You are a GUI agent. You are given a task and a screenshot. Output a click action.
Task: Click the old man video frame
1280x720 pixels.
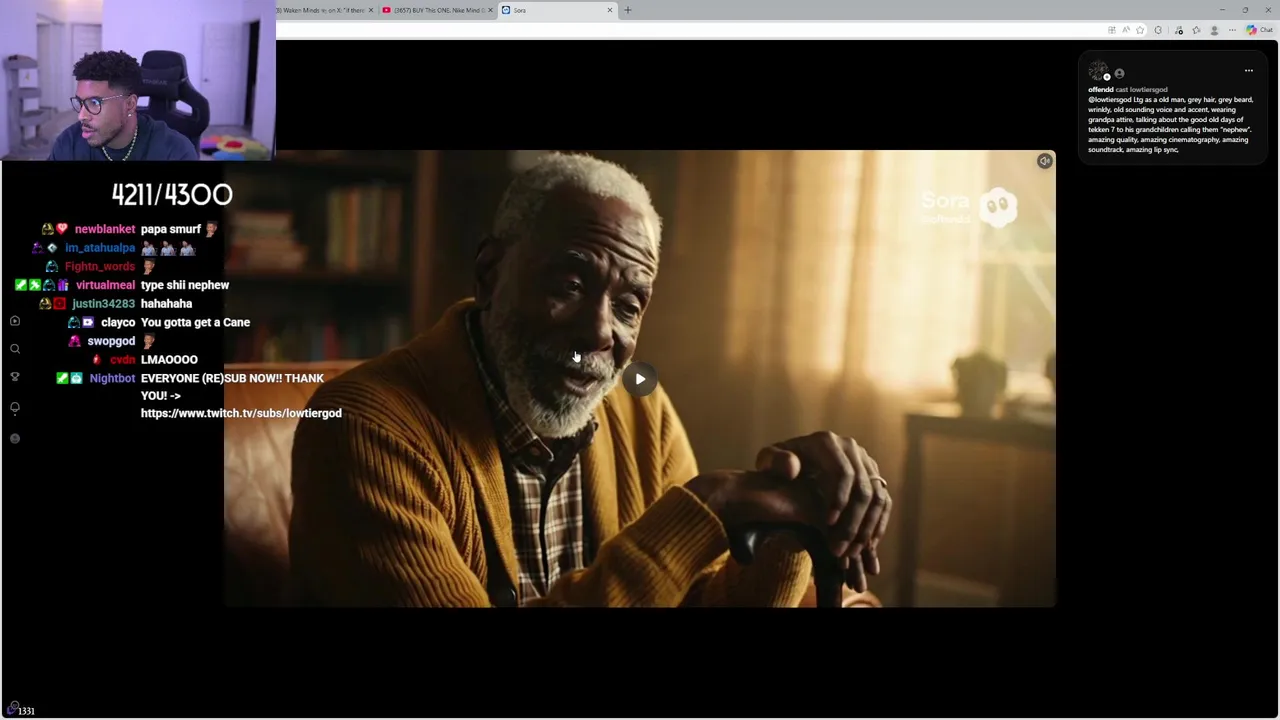(640, 379)
